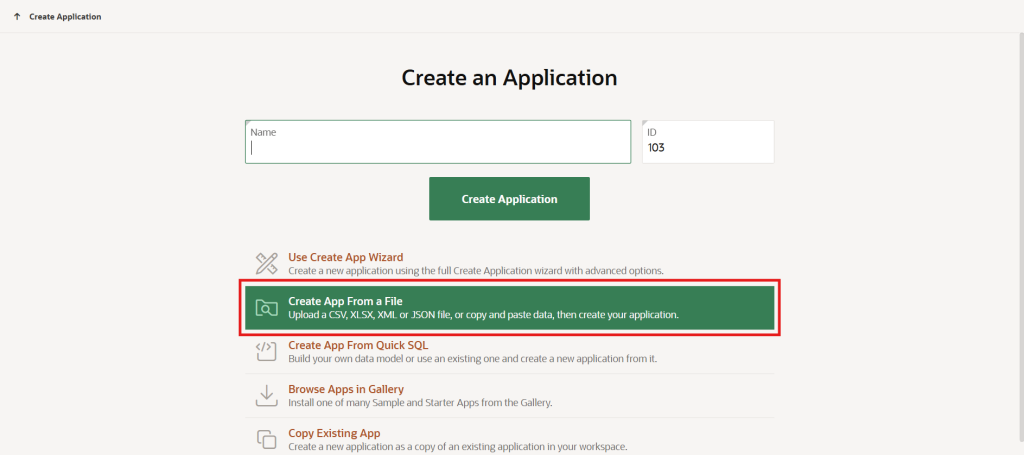Screen dimensions: 1024x455
Task: Click the description about uploading CSV, XLSX files
Action: (x=484, y=315)
